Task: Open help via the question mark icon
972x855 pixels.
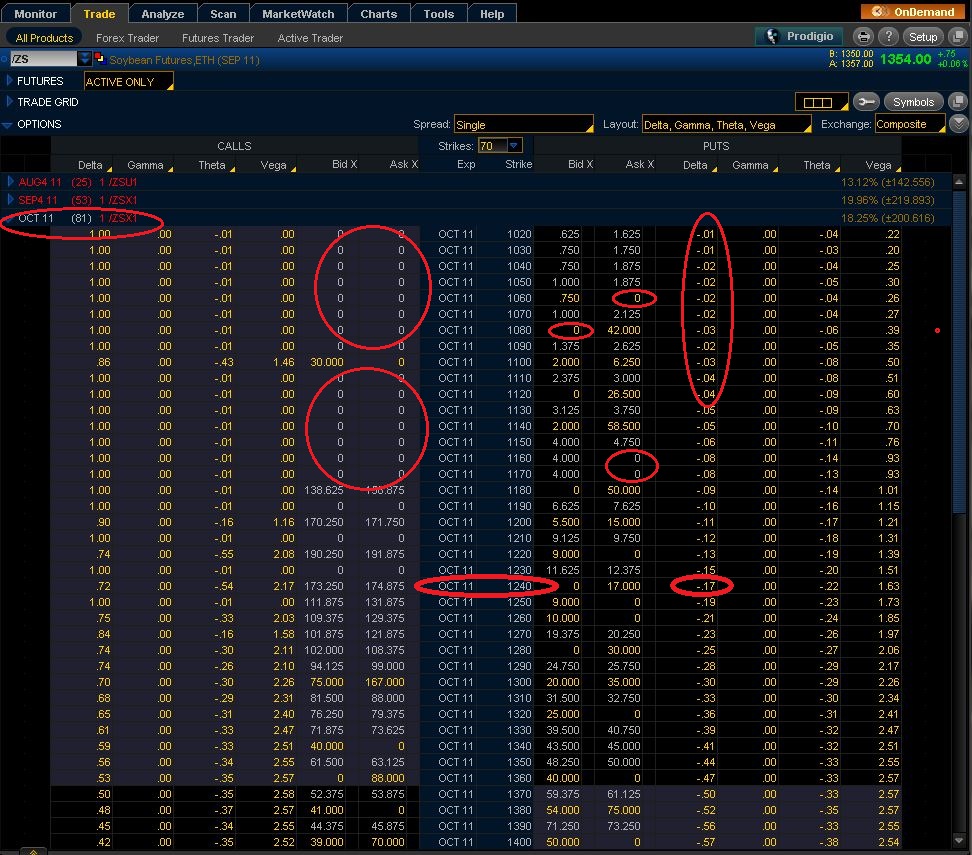Action: [x=888, y=37]
